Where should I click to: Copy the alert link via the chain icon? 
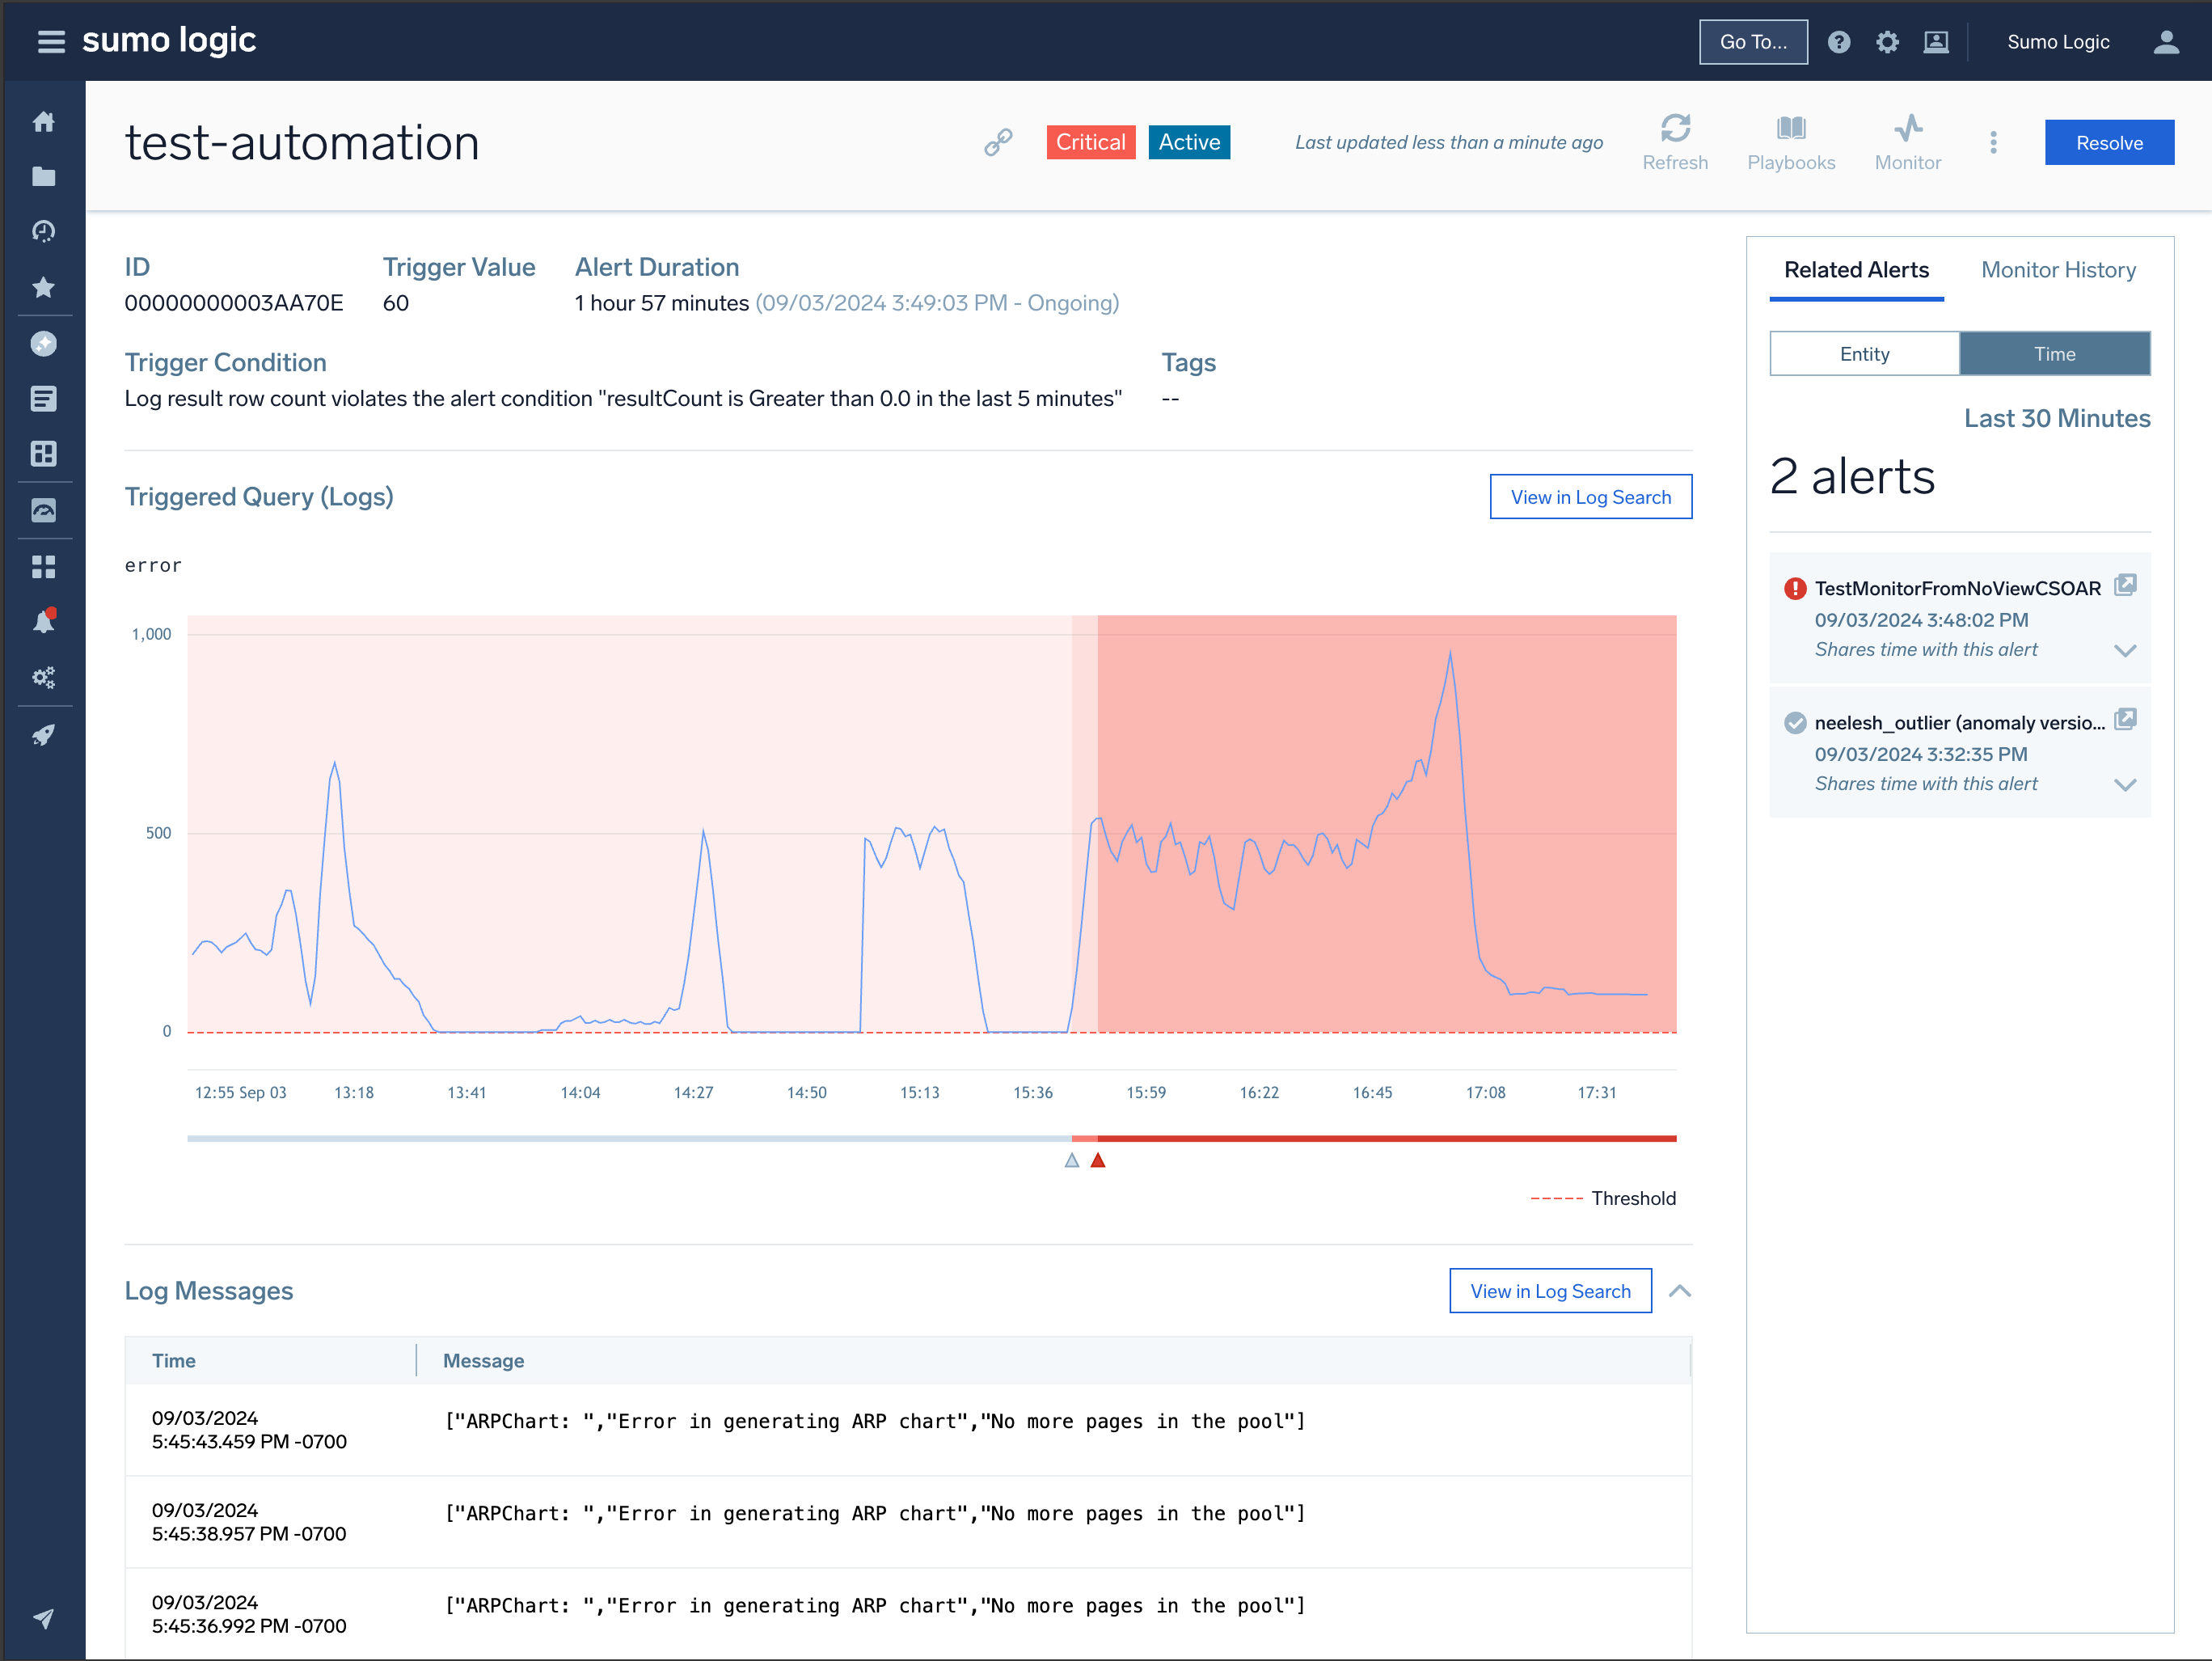(x=998, y=142)
